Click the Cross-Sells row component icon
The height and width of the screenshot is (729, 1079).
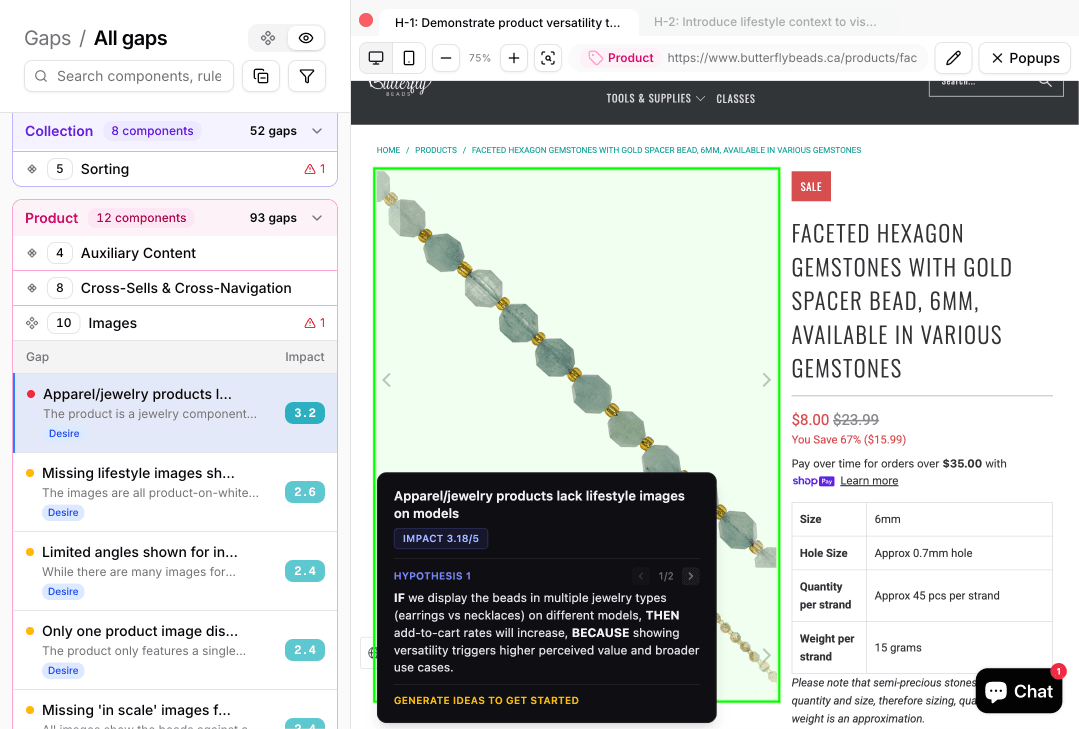[x=32, y=288]
